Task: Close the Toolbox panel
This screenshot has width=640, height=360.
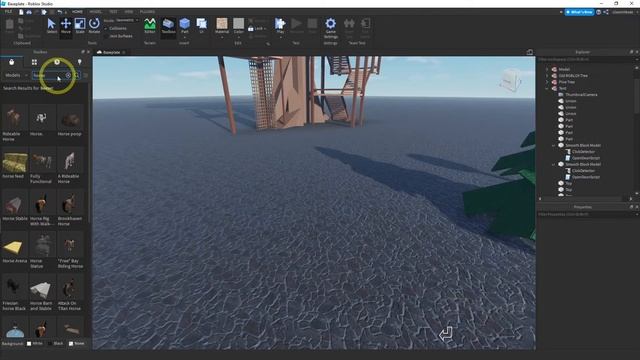Action: [88, 52]
